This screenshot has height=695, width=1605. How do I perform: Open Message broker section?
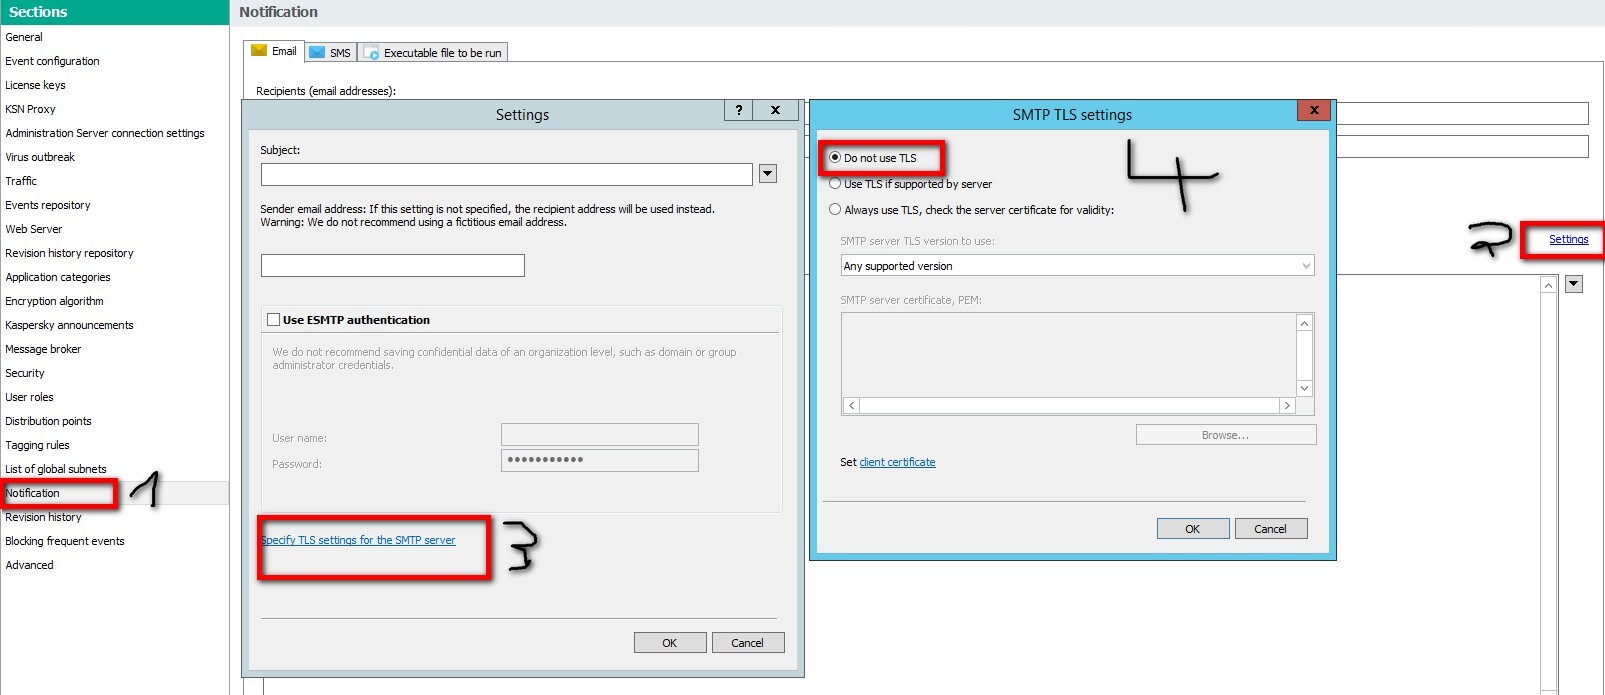[43, 349]
